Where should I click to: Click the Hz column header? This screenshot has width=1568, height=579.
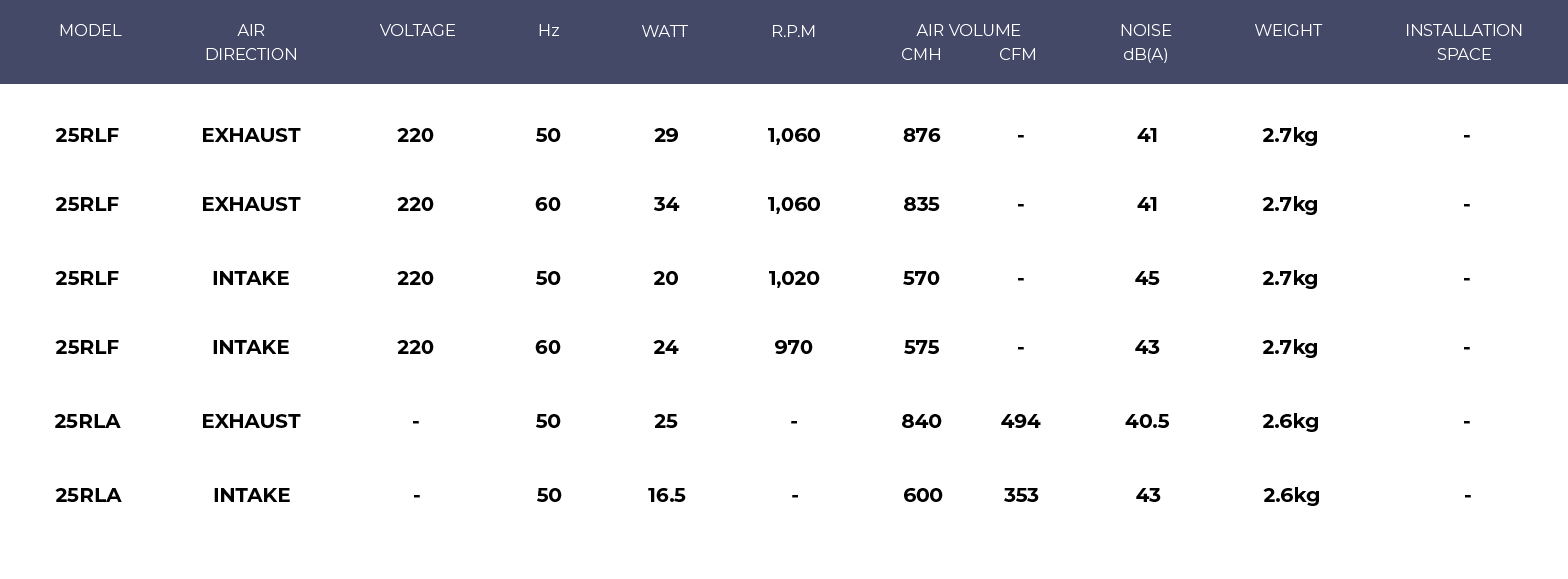[x=548, y=31]
